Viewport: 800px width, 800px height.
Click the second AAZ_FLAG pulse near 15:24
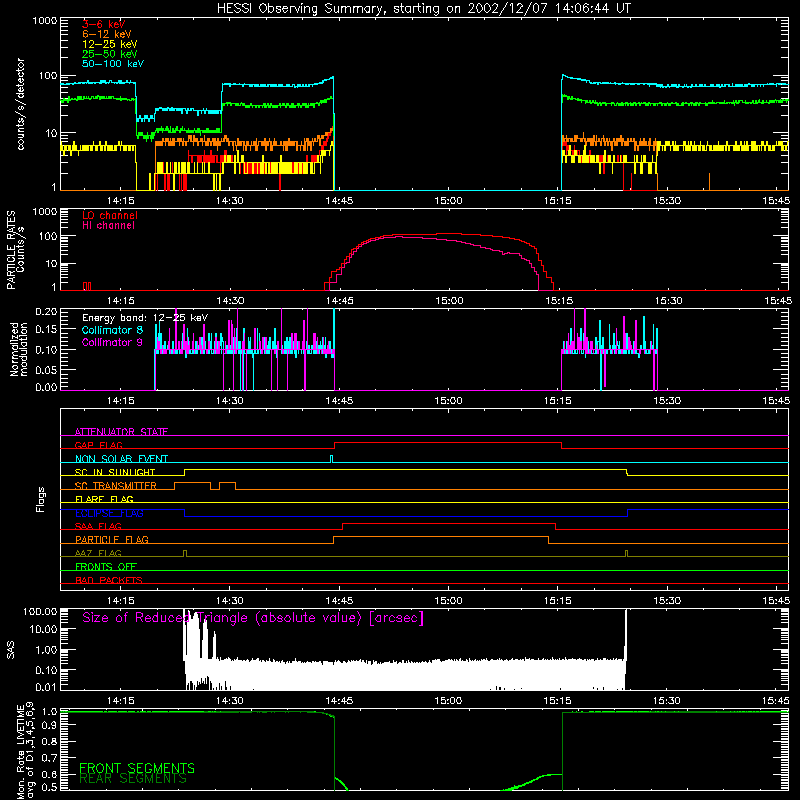point(626,554)
